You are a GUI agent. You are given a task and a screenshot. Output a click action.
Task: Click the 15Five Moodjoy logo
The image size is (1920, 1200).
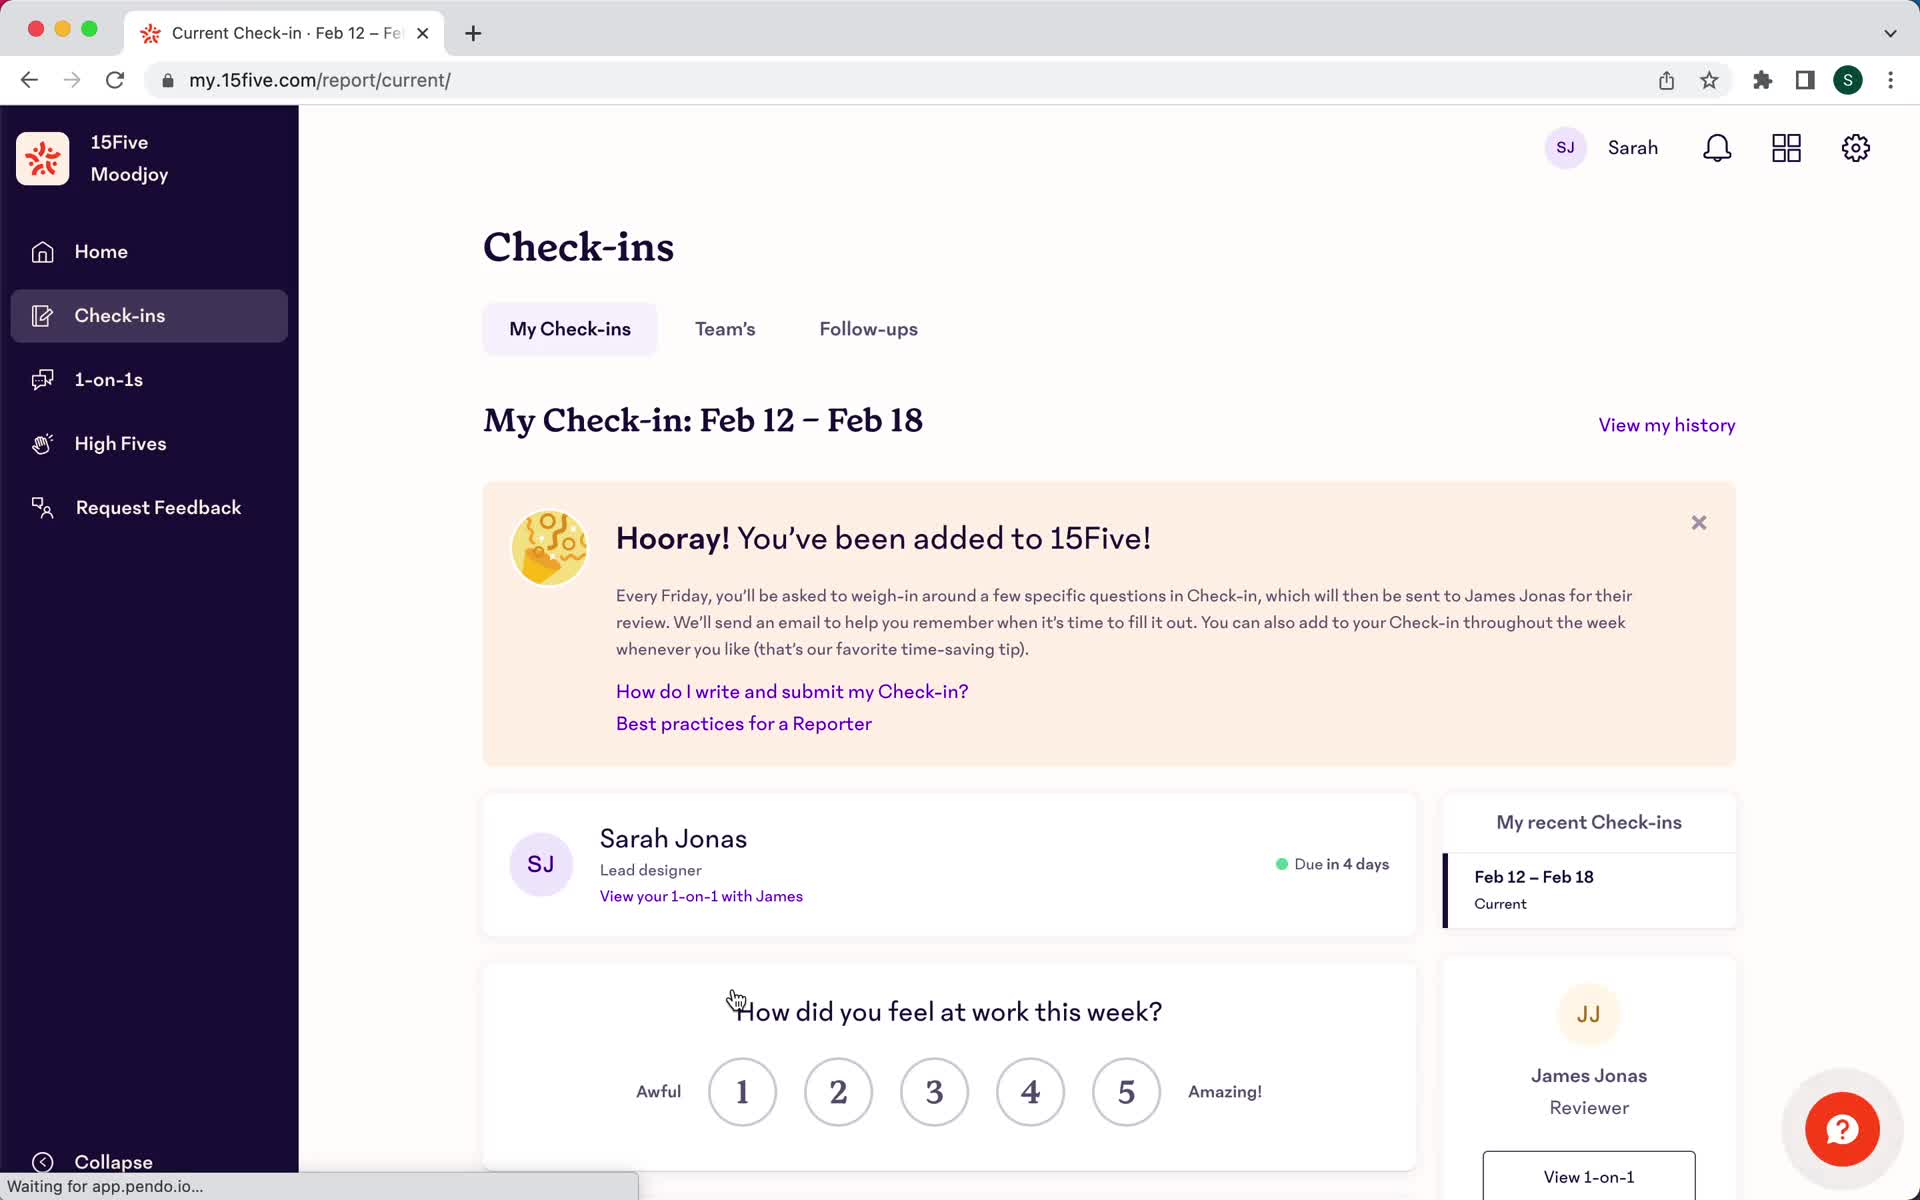click(41, 158)
